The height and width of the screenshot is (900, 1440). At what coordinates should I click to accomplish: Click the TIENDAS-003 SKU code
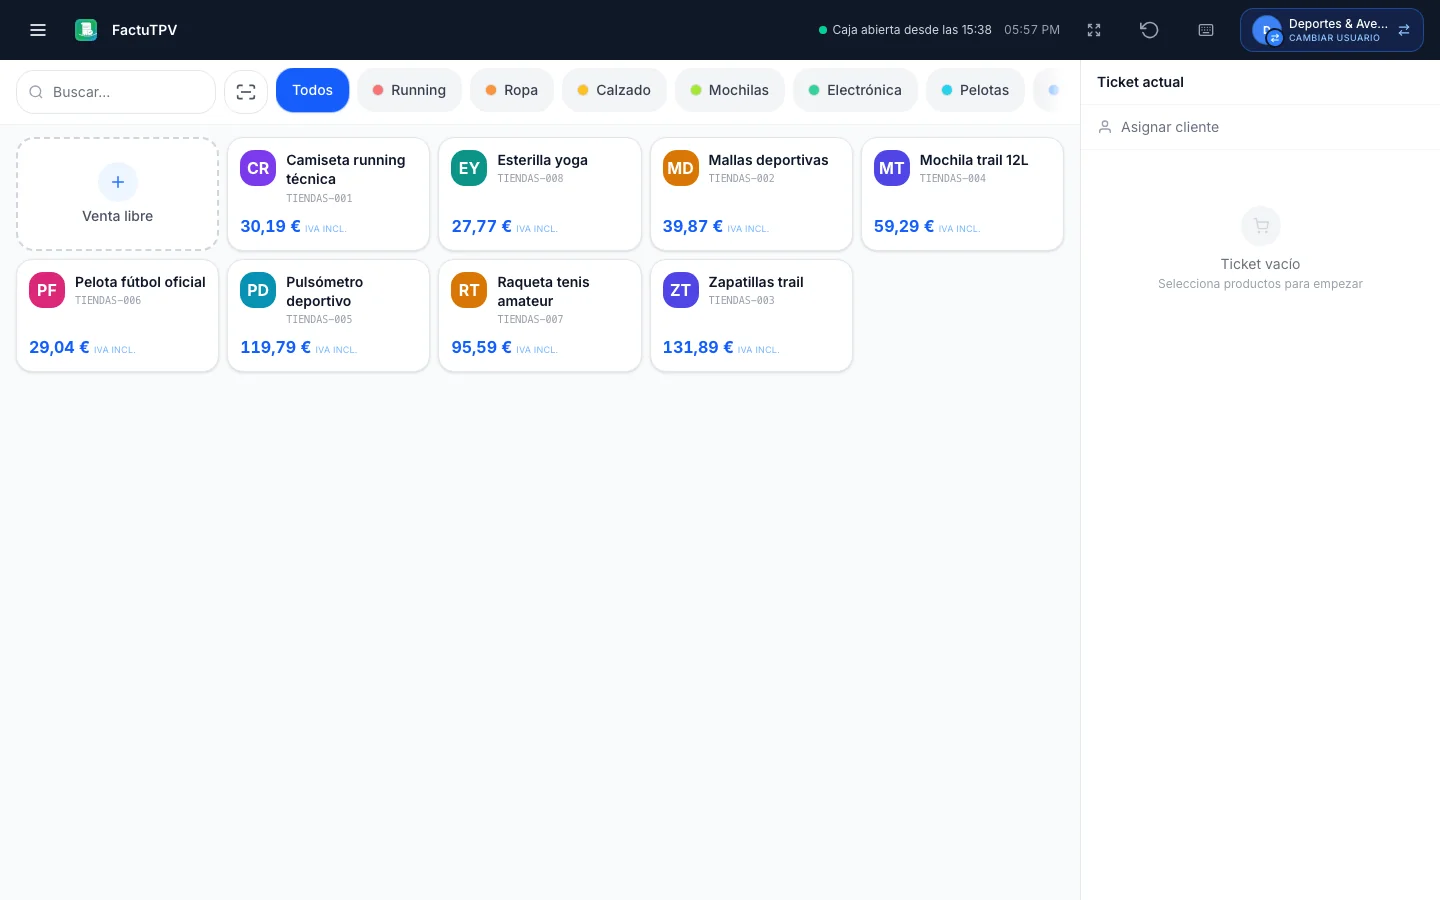coord(742,300)
